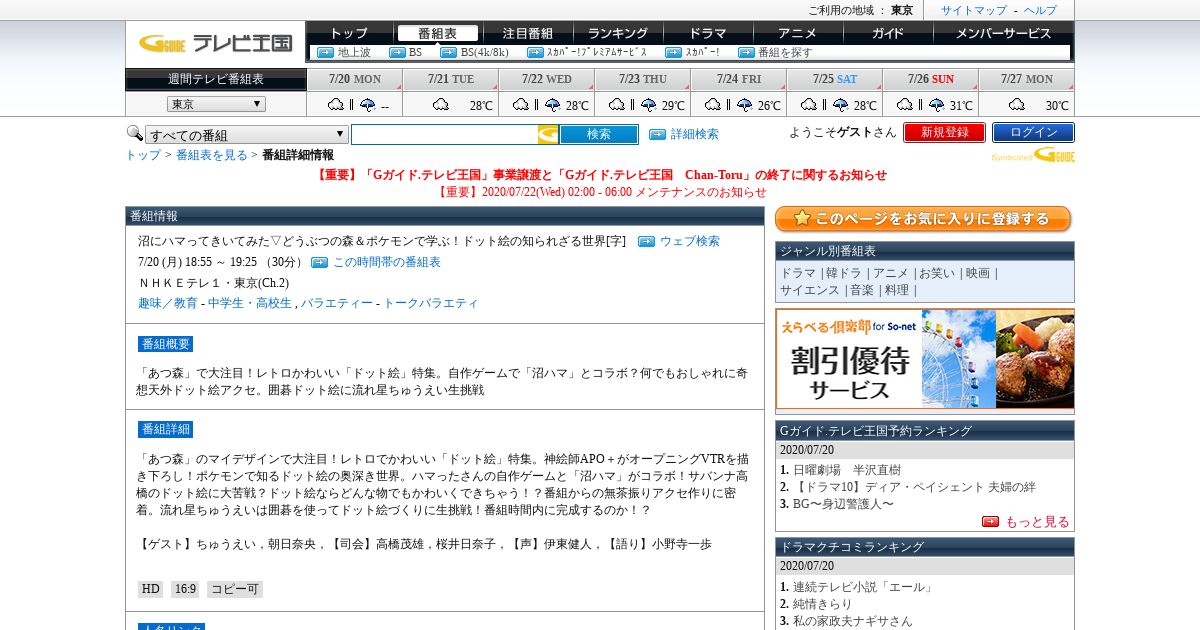
Task: Click the weather icon under 7/27 MON
Action: click(1016, 105)
